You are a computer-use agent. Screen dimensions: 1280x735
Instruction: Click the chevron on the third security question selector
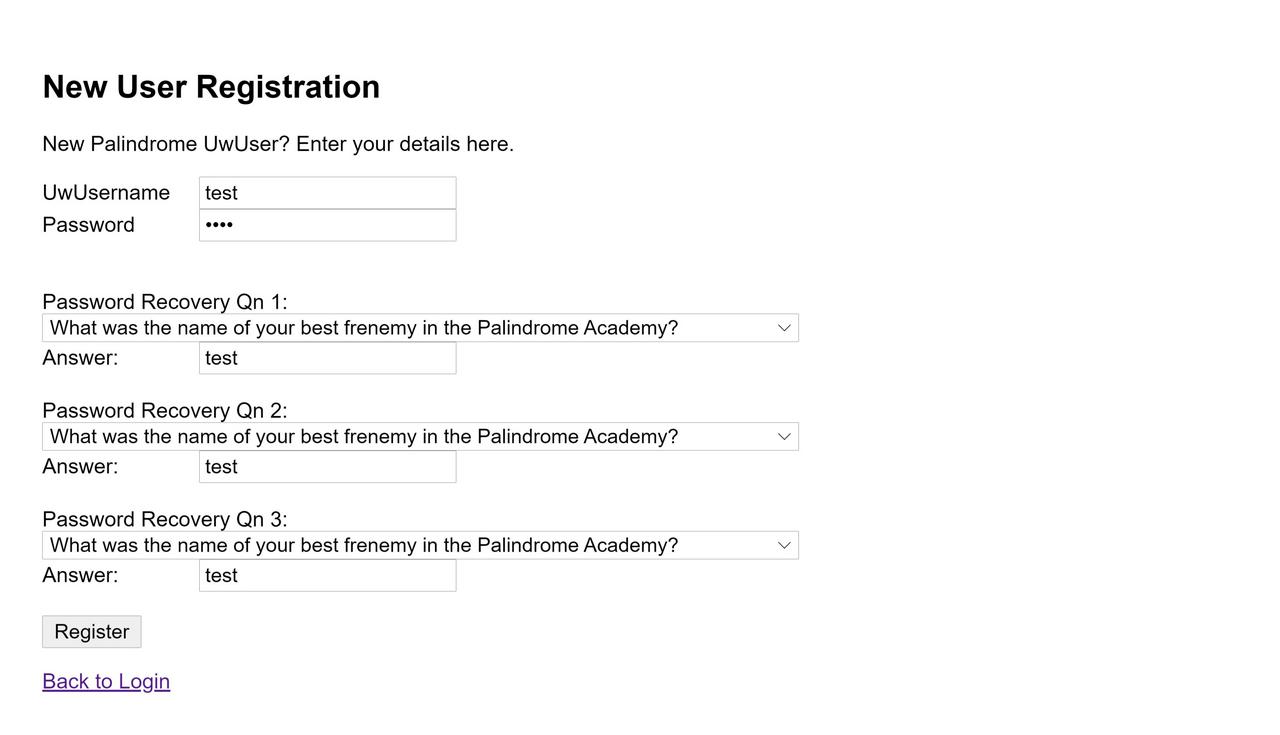click(784, 545)
